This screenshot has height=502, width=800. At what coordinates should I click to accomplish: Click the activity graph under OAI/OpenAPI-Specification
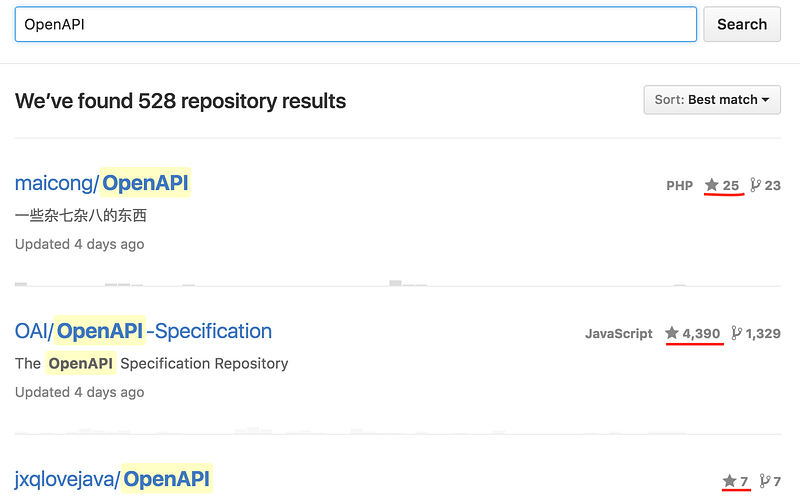tap(398, 430)
